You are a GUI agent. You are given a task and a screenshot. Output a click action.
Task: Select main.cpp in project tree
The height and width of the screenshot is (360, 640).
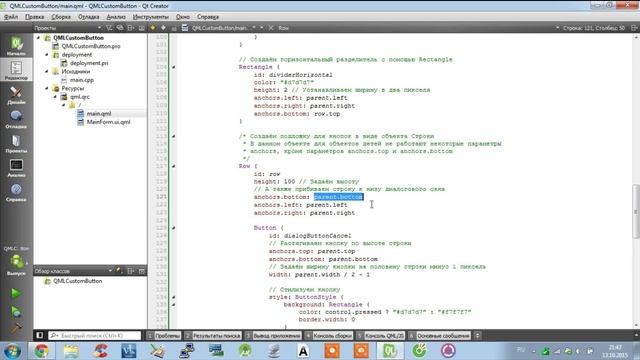click(82, 80)
